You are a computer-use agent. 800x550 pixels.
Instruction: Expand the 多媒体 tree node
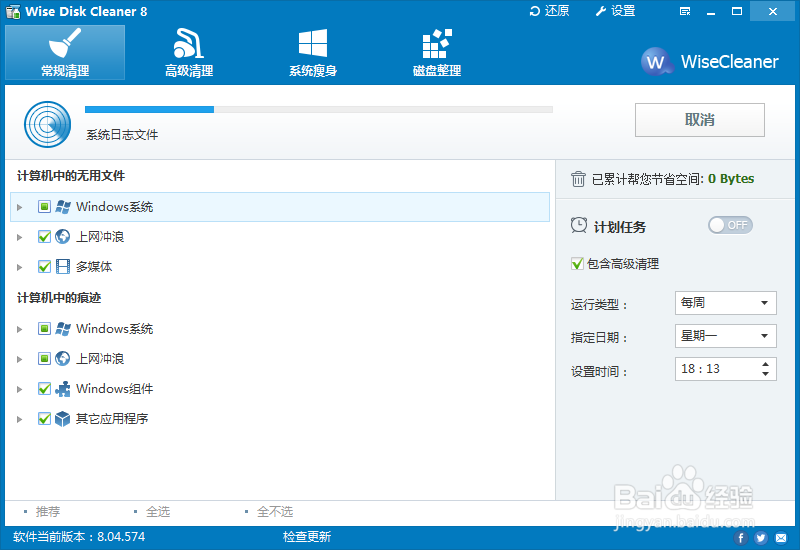(19, 267)
